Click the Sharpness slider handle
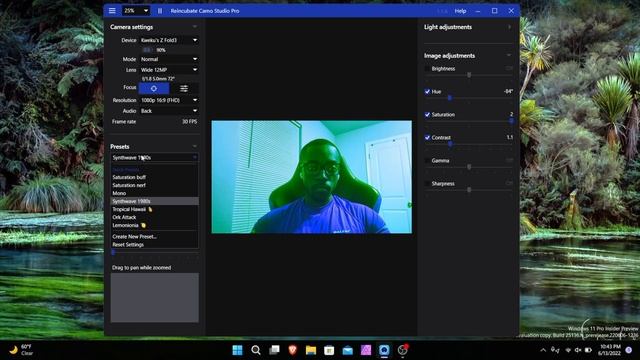 pos(469,190)
